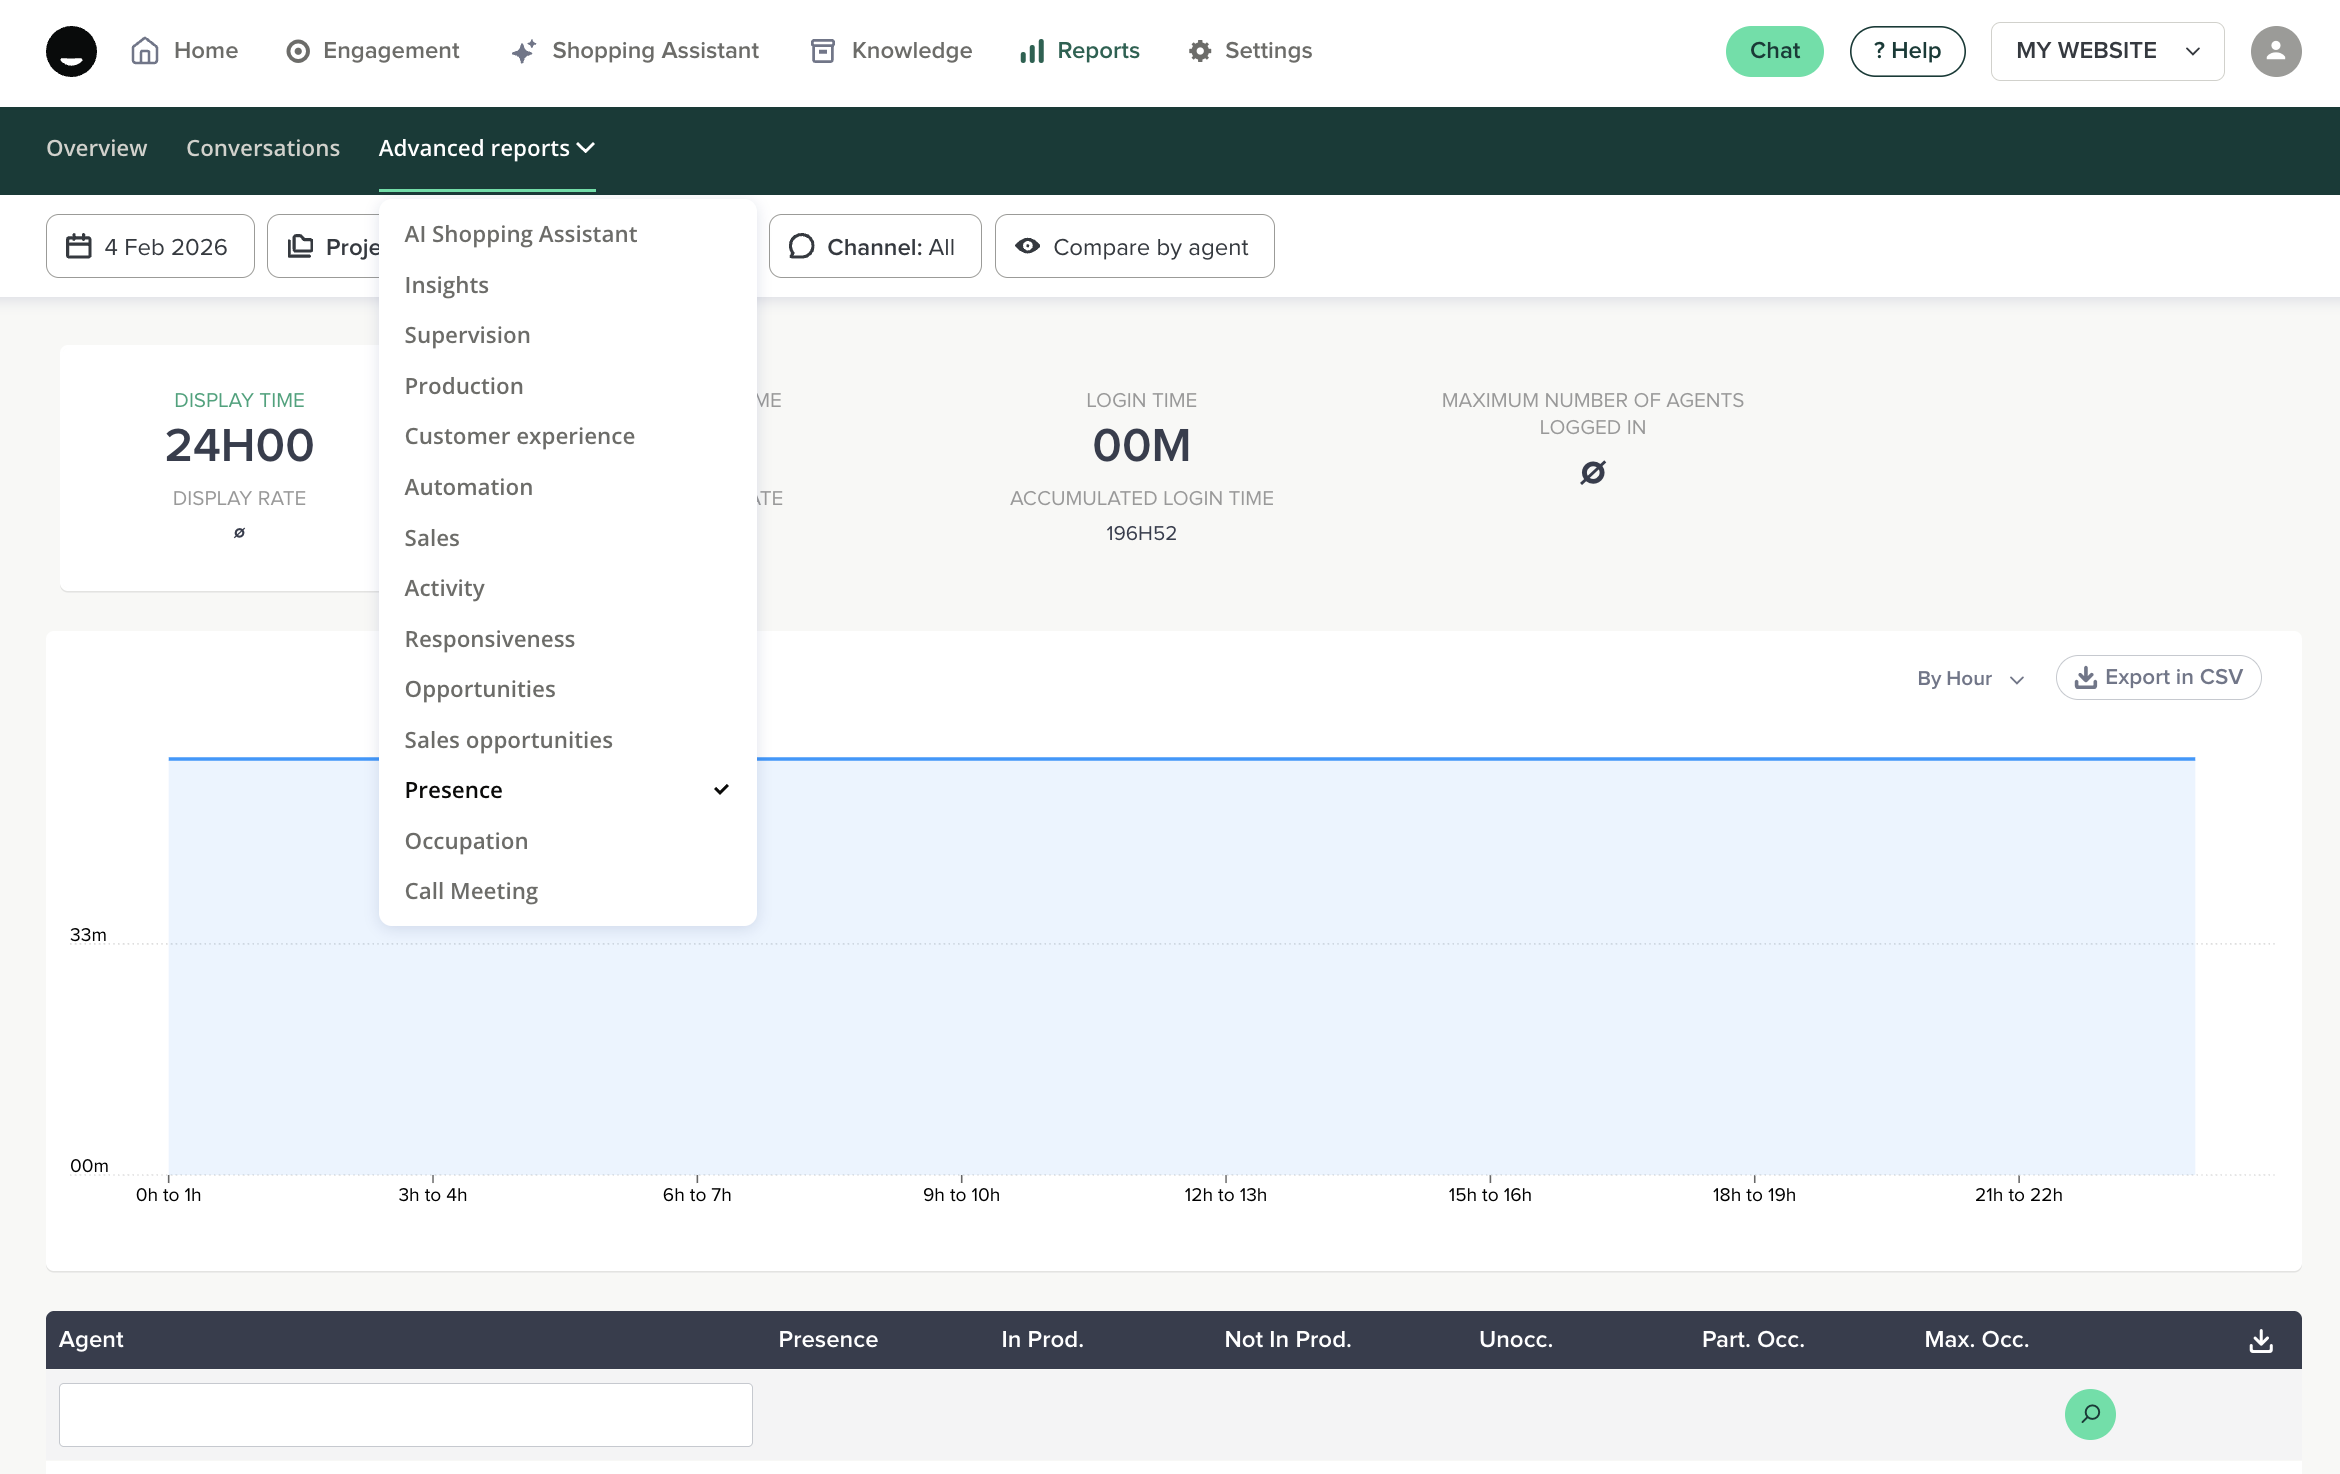Toggle Compare by agent eye button

pyautogui.click(x=1134, y=247)
